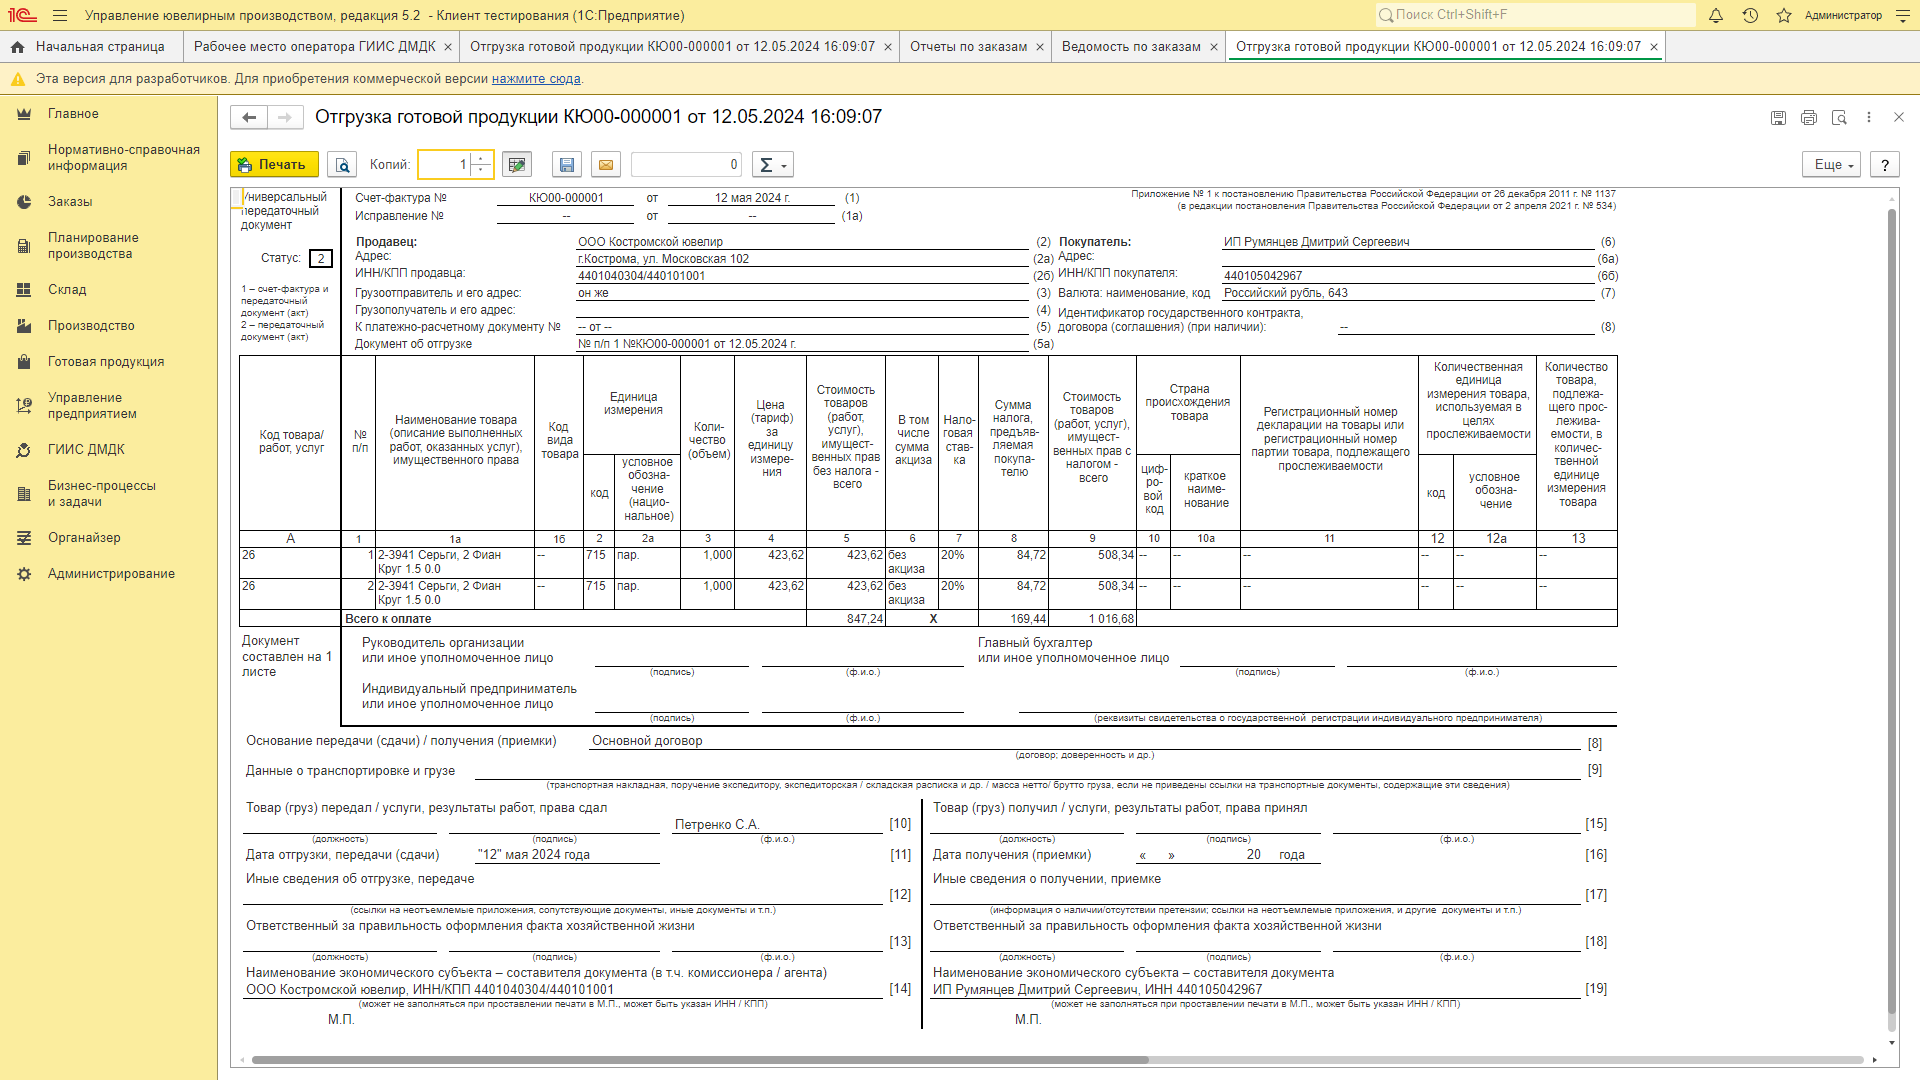Increase copies with the up stepper arrow
This screenshot has width=1920, height=1080.
482,158
